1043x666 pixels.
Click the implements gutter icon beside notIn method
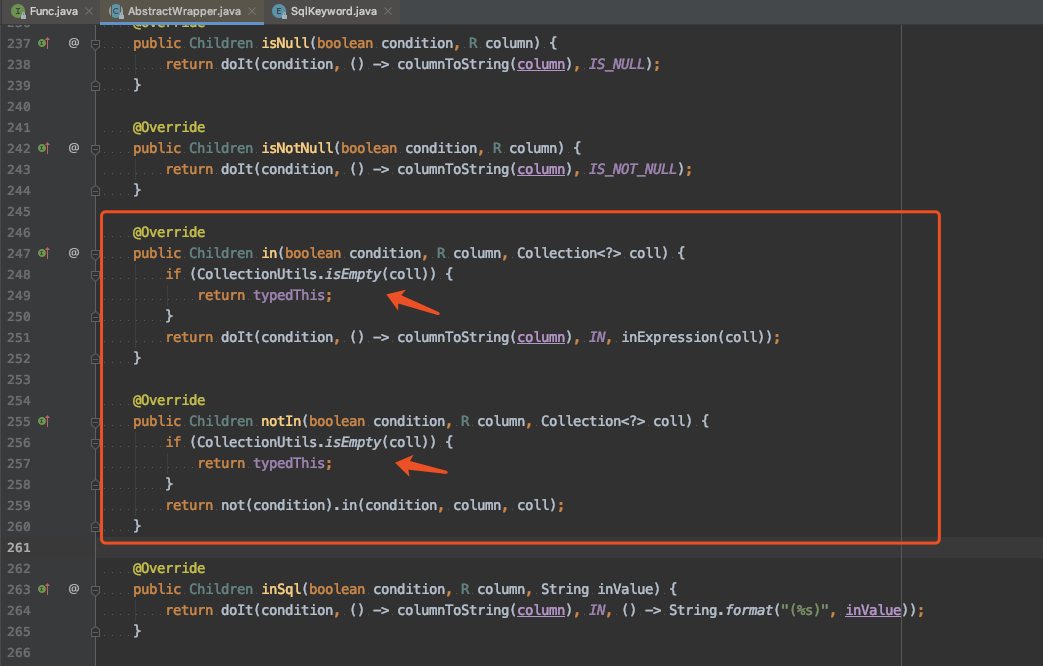pos(43,421)
